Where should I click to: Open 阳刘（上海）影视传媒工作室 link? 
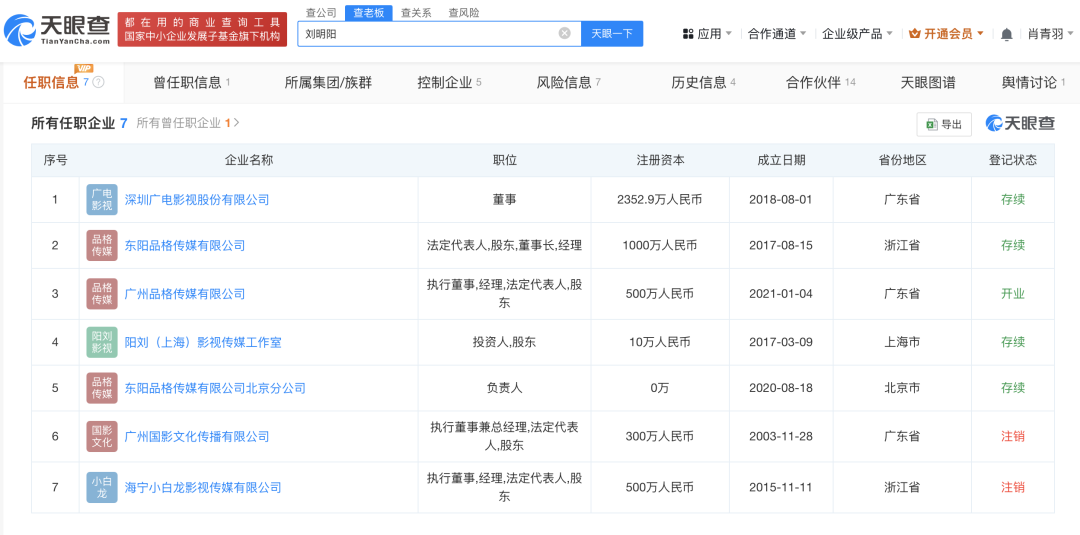(202, 342)
